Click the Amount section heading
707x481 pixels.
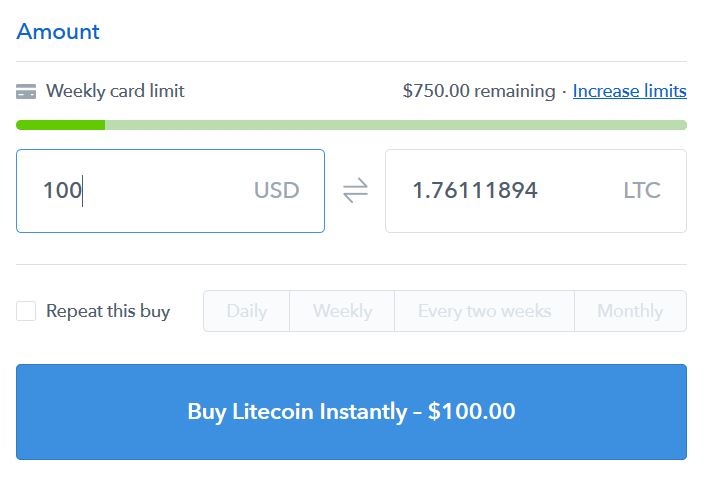tap(58, 32)
